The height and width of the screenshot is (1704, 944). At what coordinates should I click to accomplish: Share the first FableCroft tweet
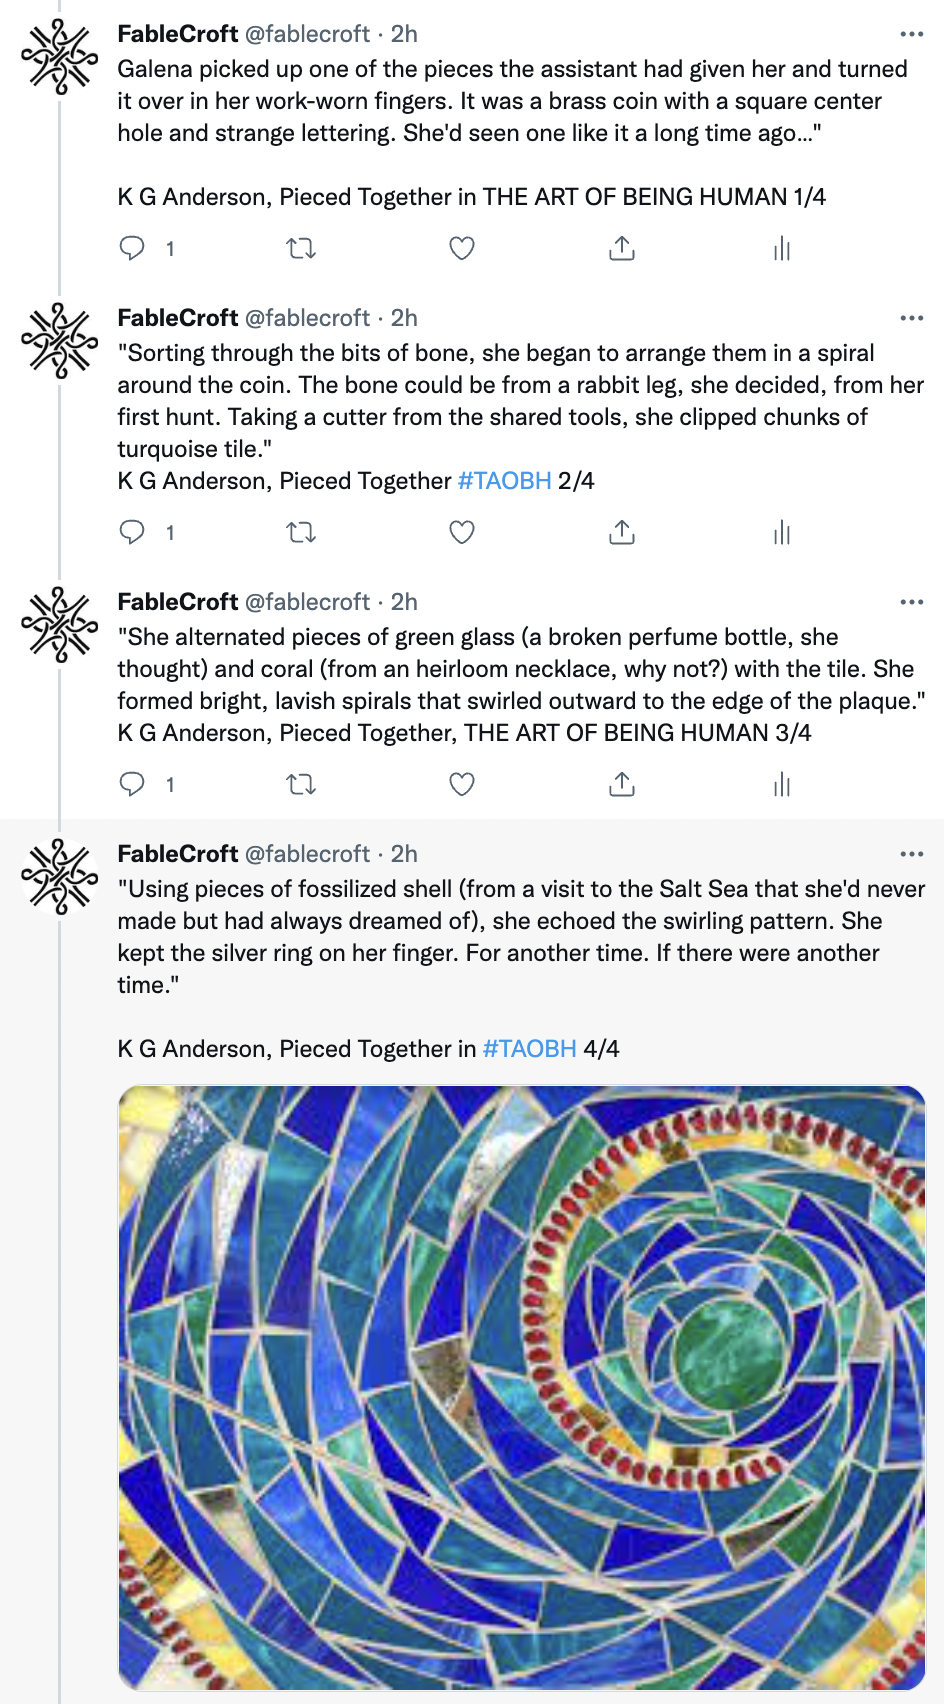pos(622,248)
